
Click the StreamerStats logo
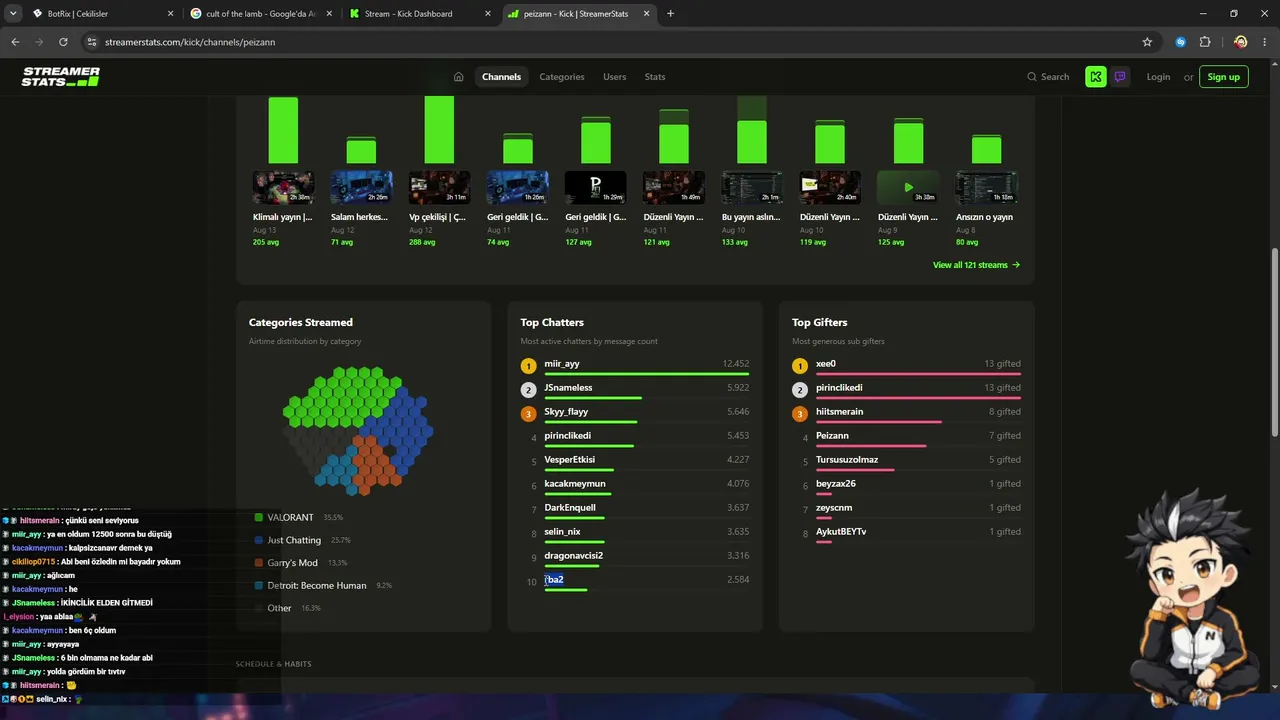[61, 77]
